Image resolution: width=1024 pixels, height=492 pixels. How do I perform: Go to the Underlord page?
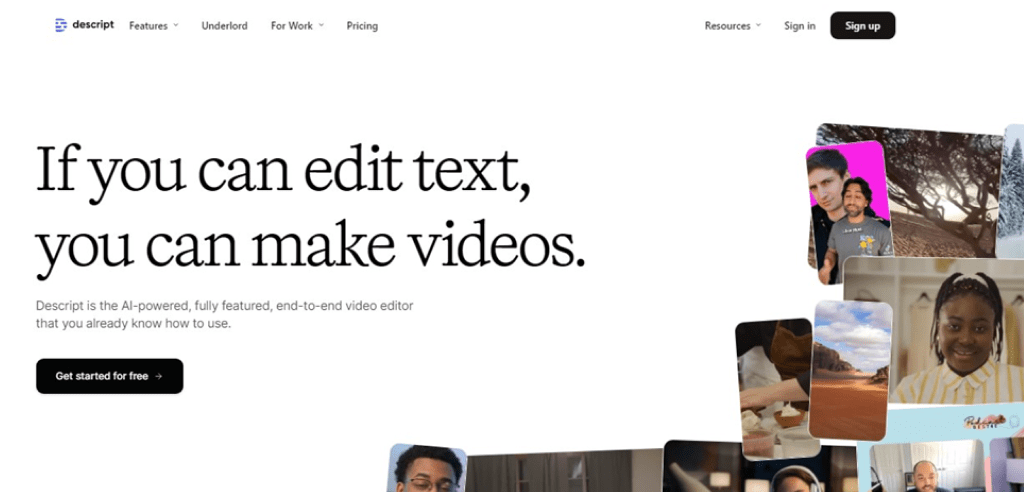(224, 26)
